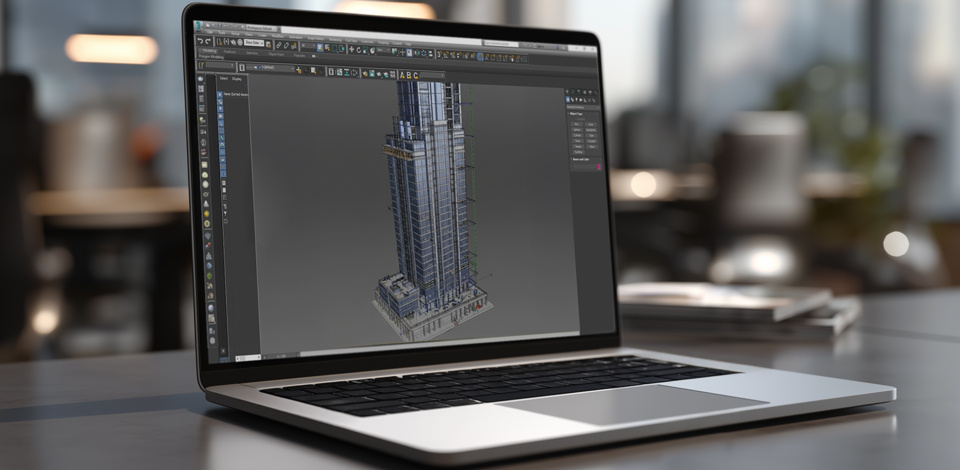The width and height of the screenshot is (960, 470).
Task: Click the Box button under Object Type
Action: pyautogui.click(x=577, y=124)
